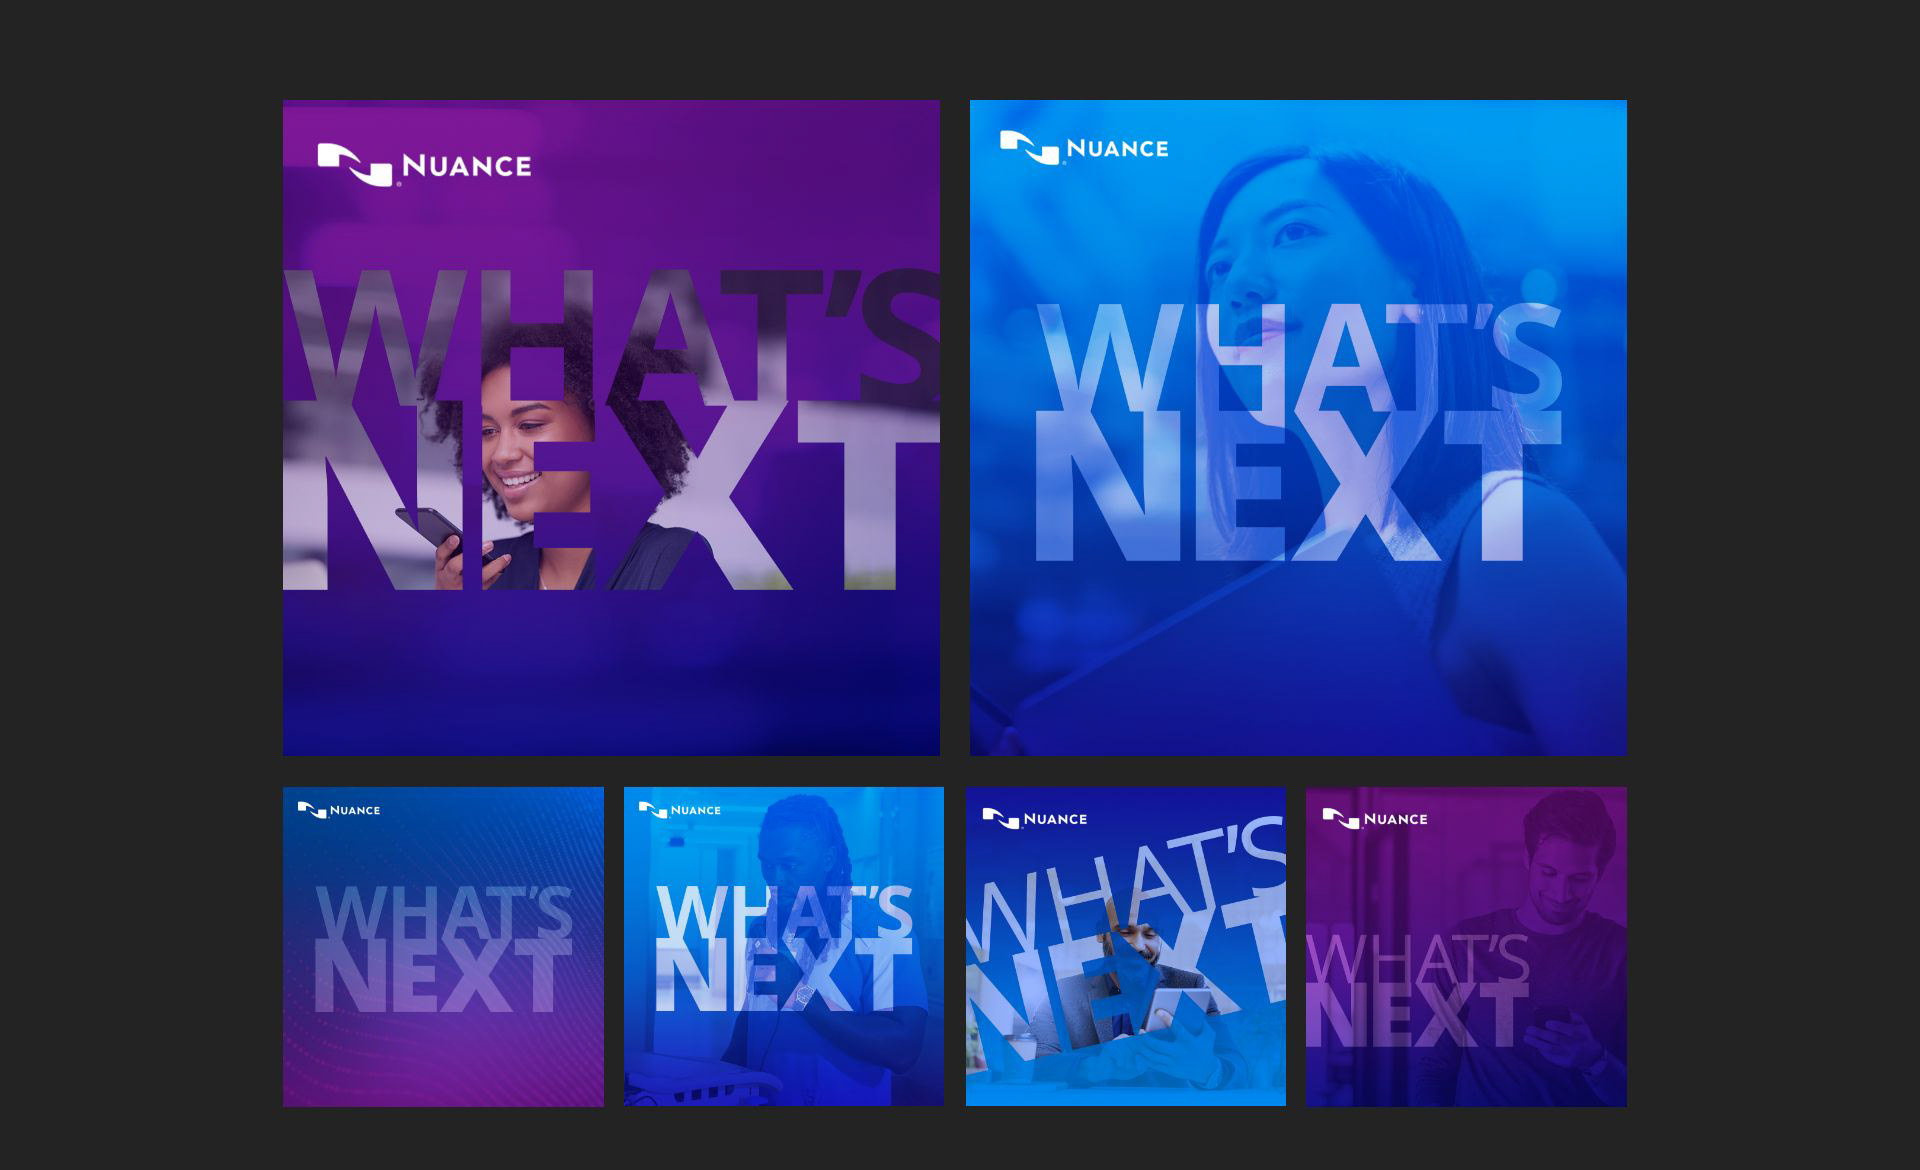Click the Nuance logo on large blue tile
Image resolution: width=1920 pixels, height=1170 pixels.
[x=1084, y=148]
